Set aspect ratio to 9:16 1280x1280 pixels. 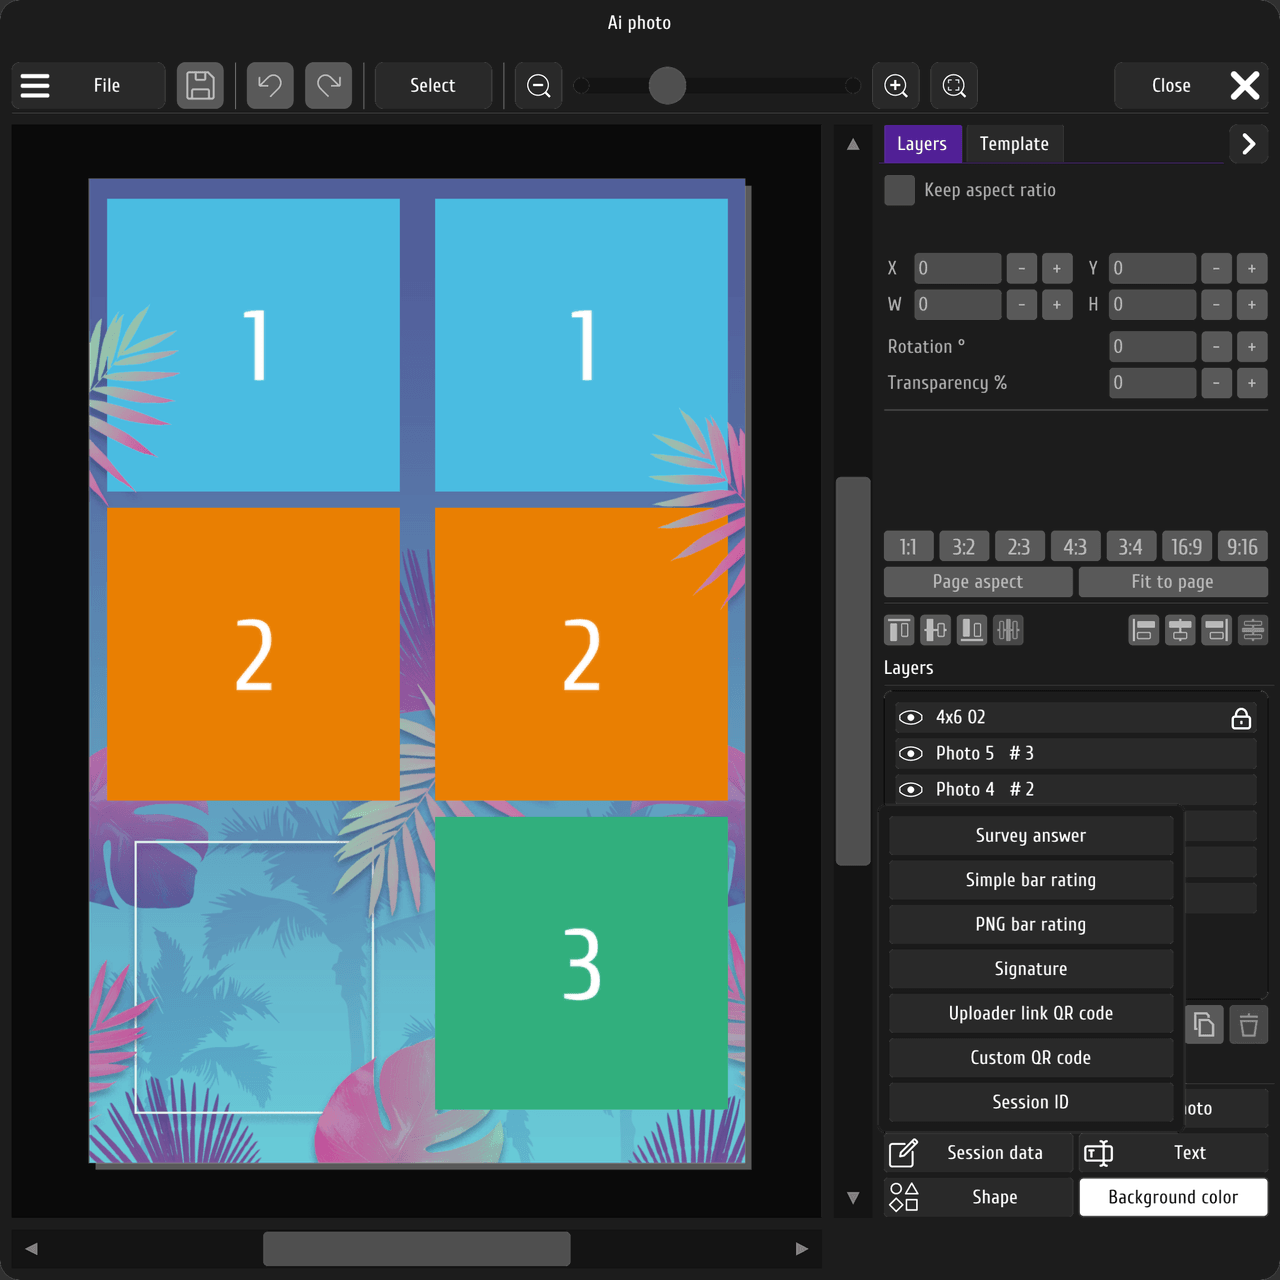1243,547
